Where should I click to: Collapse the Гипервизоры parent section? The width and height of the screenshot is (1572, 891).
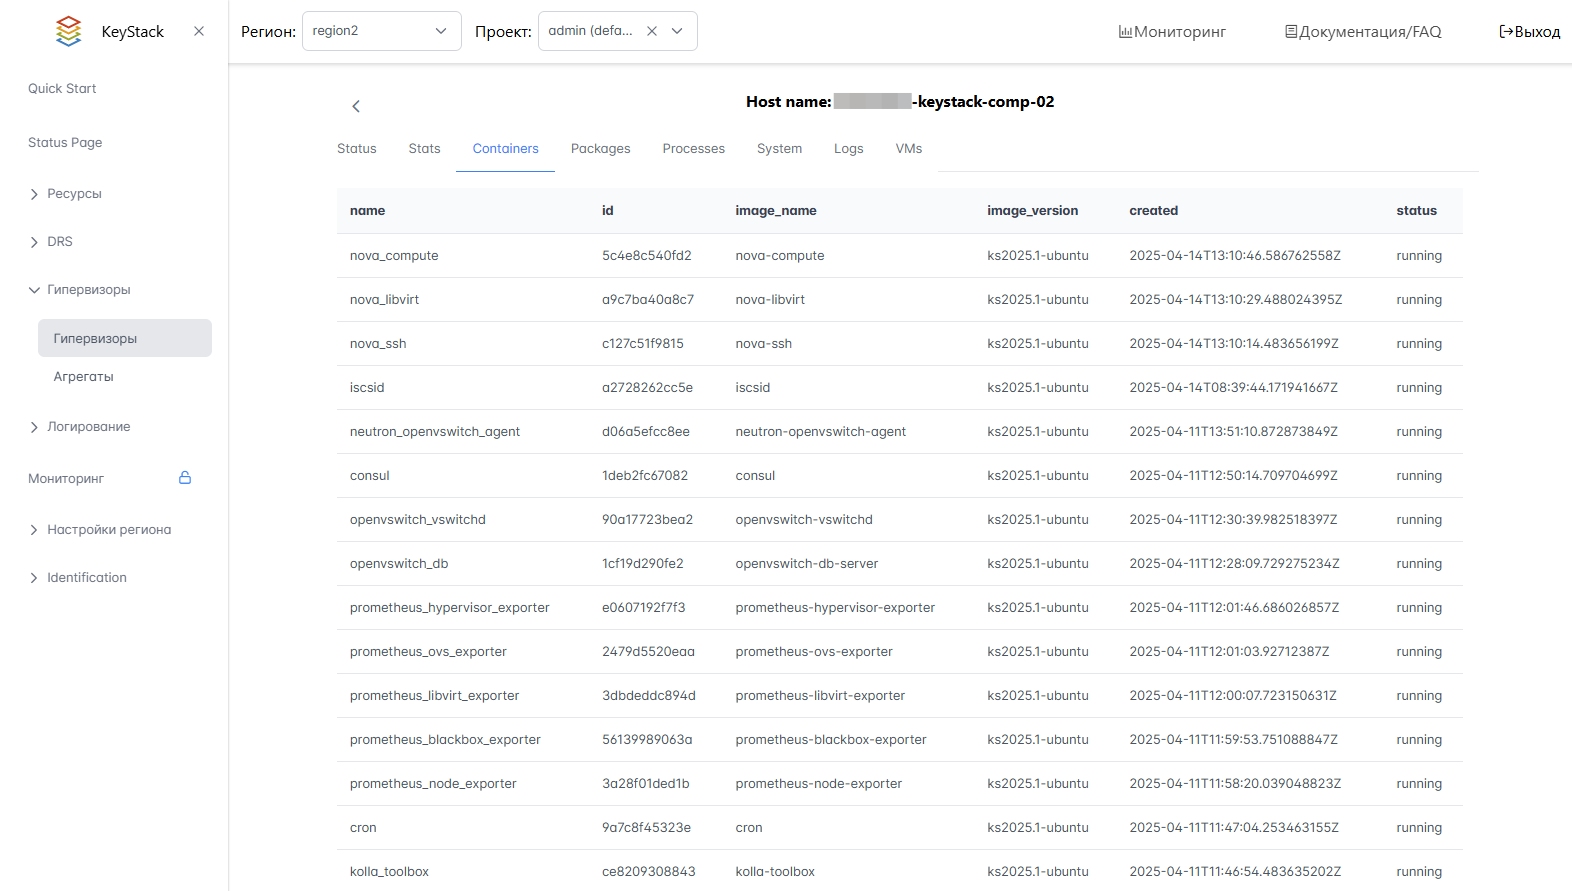(x=88, y=290)
